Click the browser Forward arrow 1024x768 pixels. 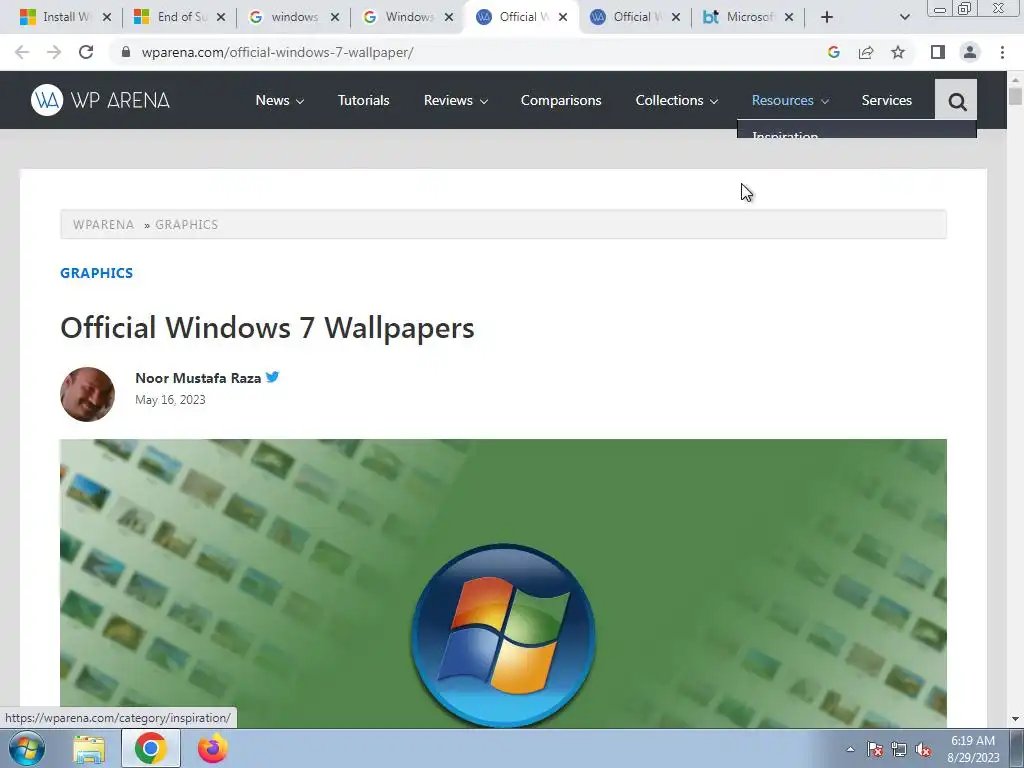(54, 52)
